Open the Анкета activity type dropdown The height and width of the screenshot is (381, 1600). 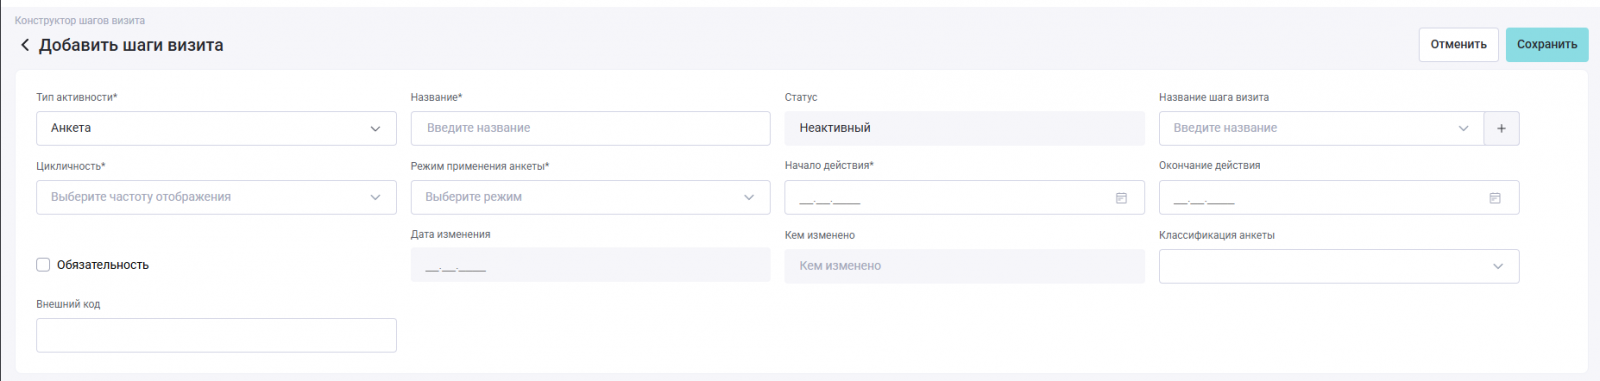(x=216, y=128)
